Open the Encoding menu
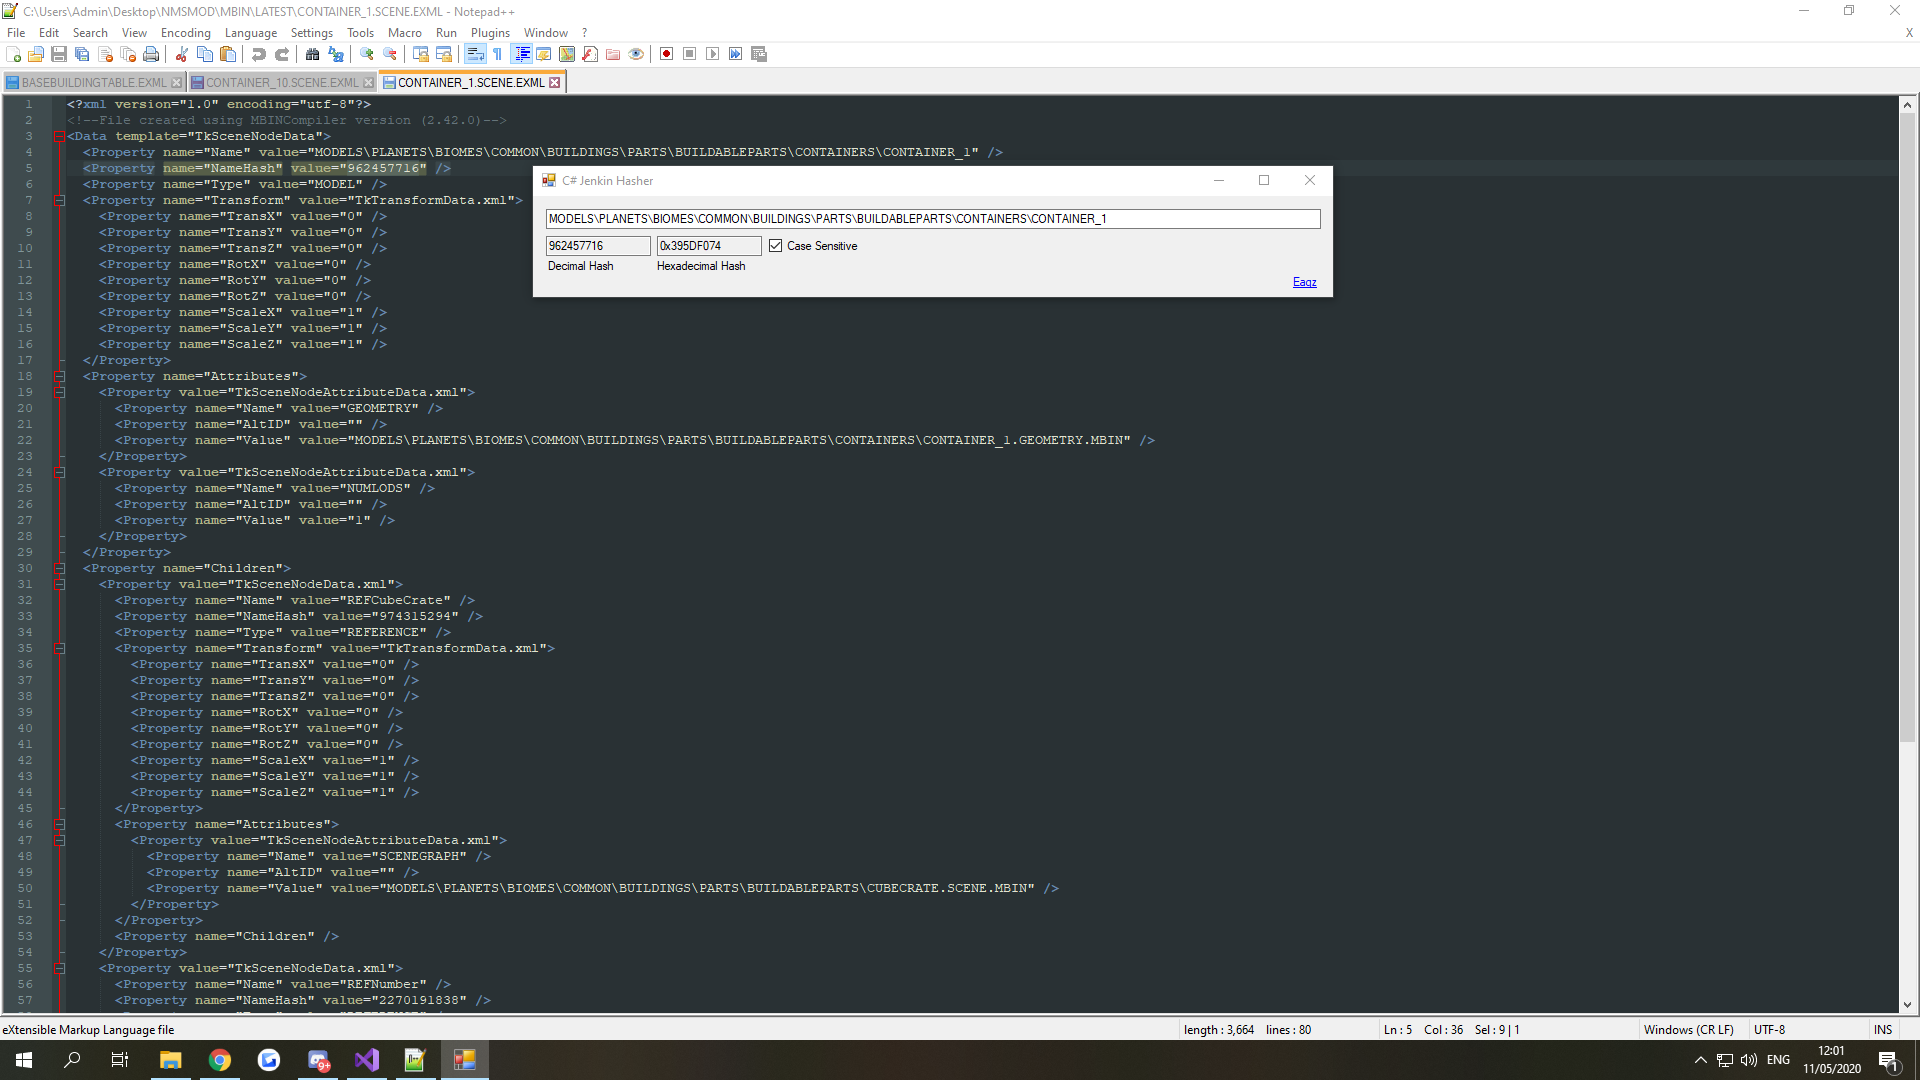1920x1080 pixels. pos(186,33)
